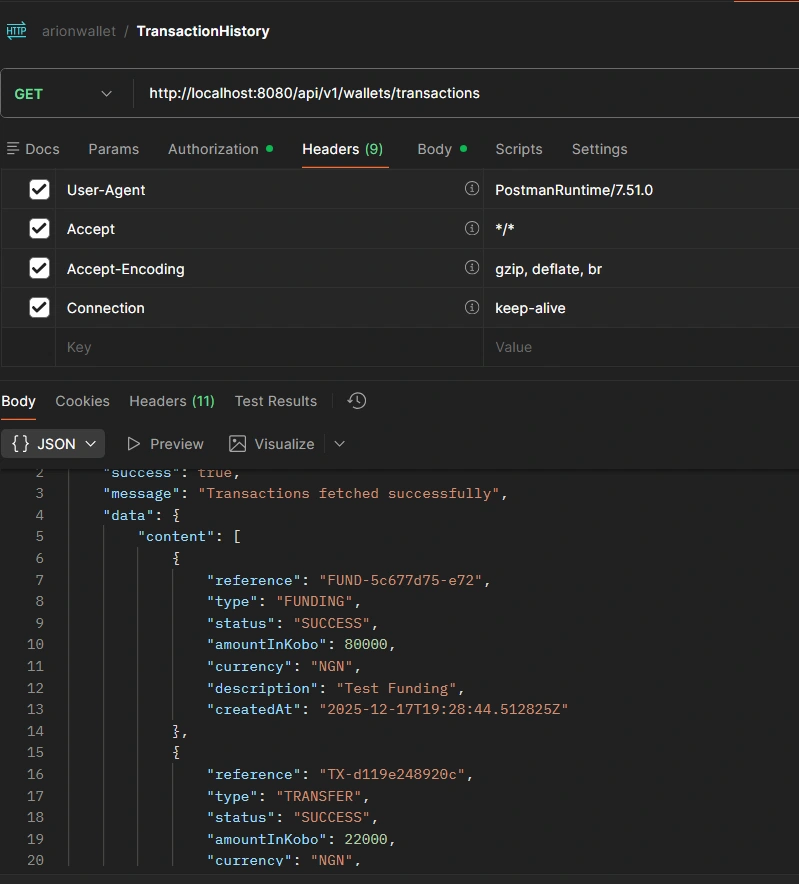
Task: Disable the Accept-Encoding header checkbox
Action: pyautogui.click(x=39, y=268)
